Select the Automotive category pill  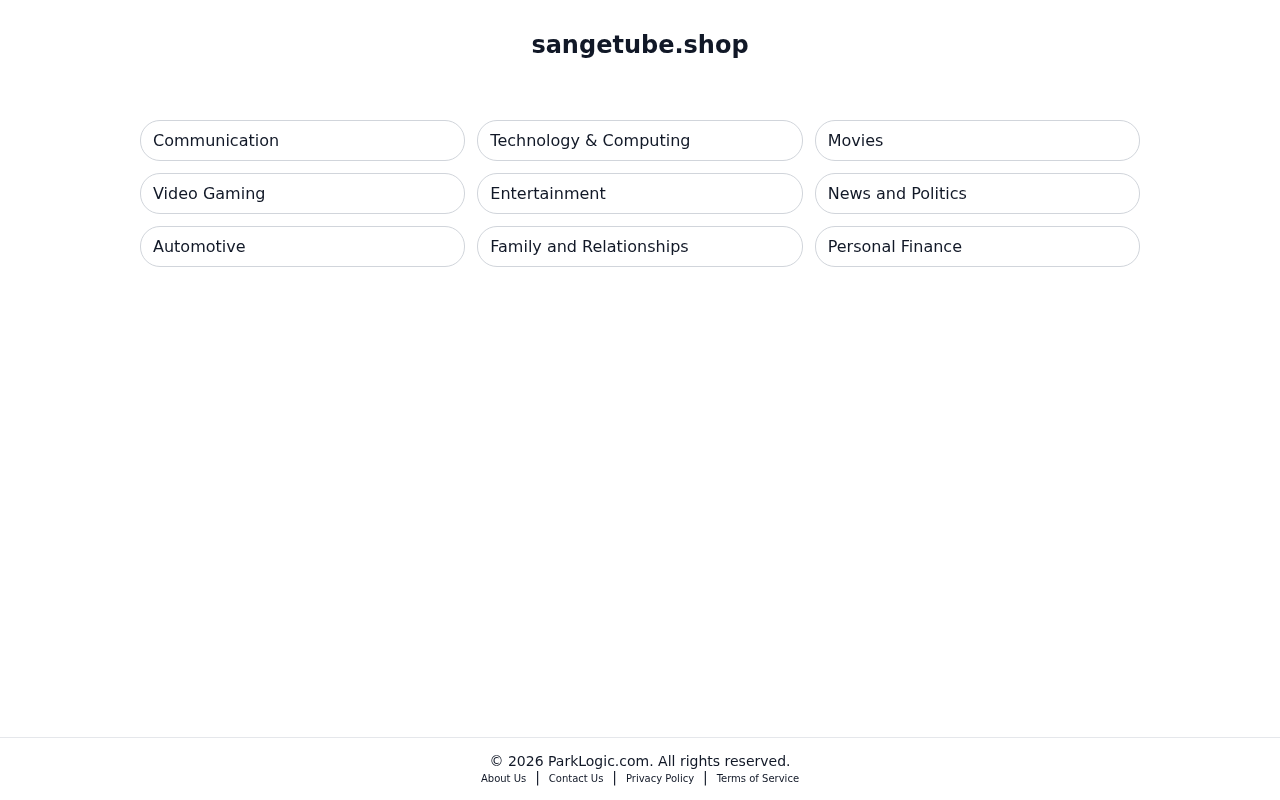tap(302, 246)
